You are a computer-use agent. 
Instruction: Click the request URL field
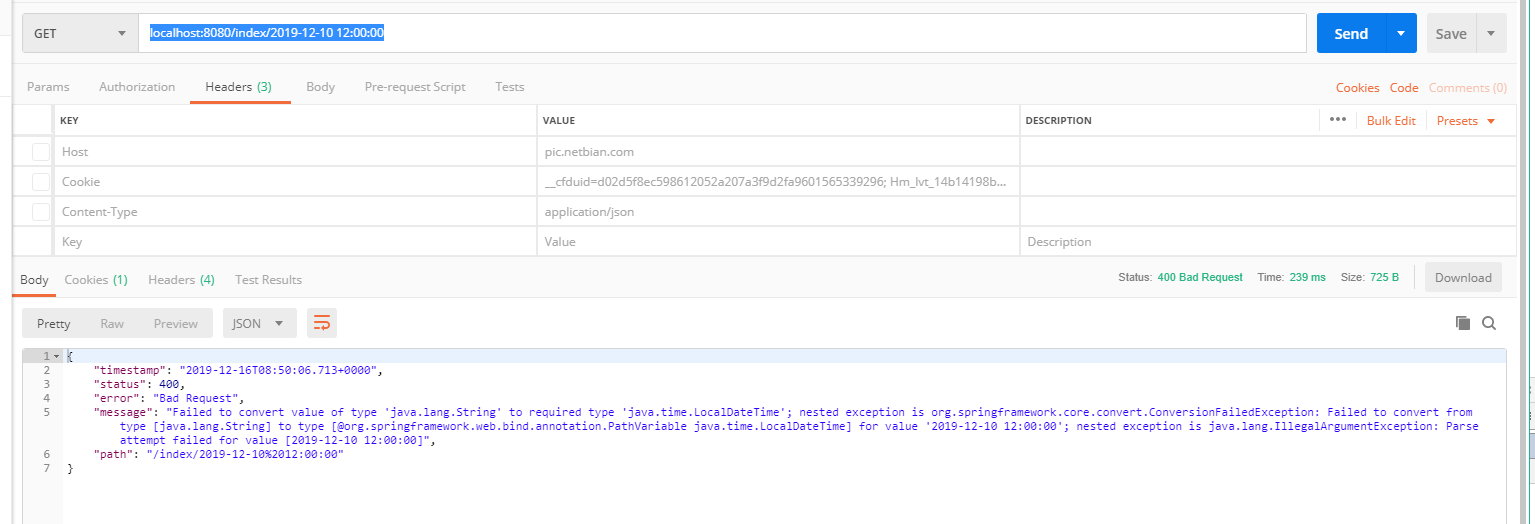(x=723, y=33)
